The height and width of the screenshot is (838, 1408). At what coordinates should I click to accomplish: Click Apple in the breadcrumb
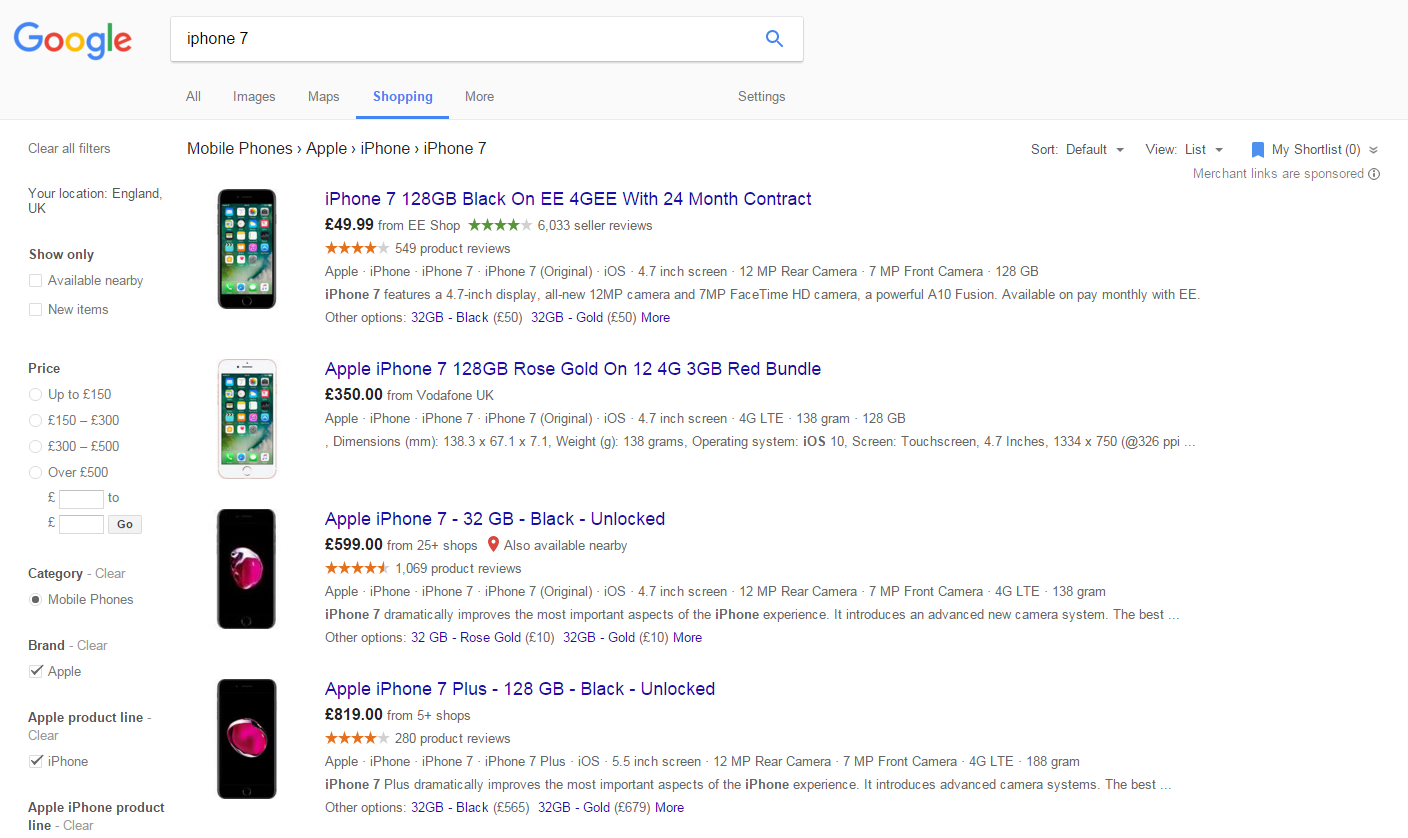pyautogui.click(x=326, y=149)
